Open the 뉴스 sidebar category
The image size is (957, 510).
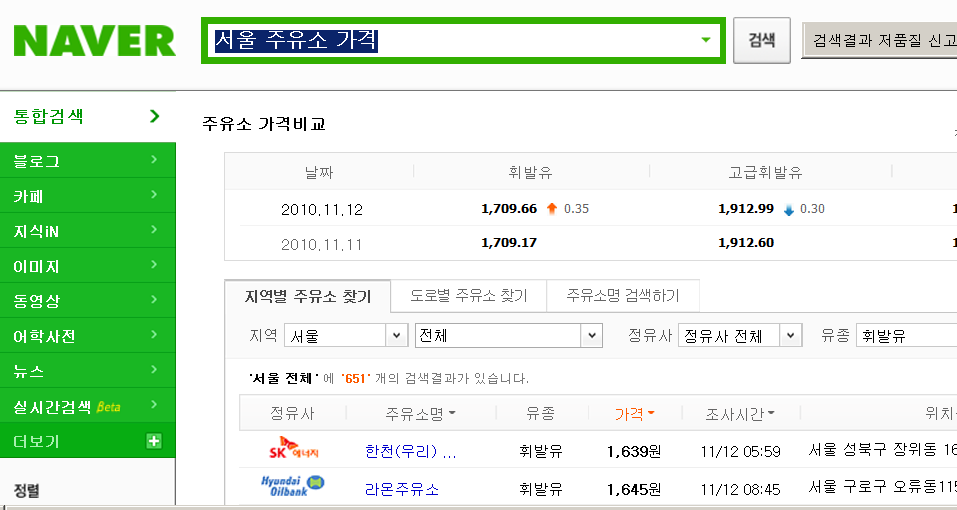click(x=88, y=370)
